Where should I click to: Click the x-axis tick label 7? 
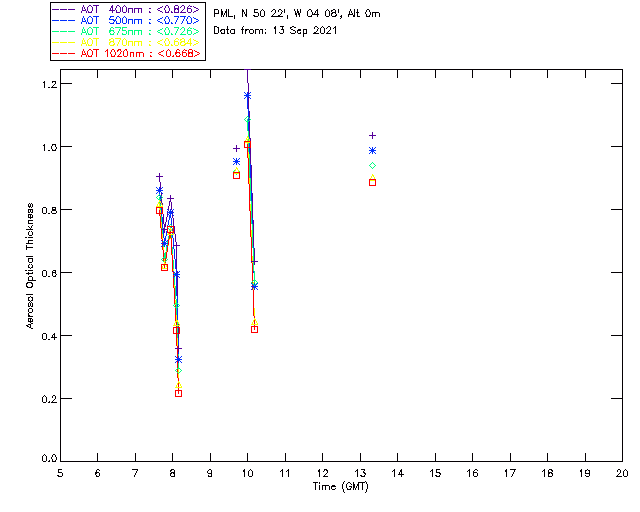135,473
